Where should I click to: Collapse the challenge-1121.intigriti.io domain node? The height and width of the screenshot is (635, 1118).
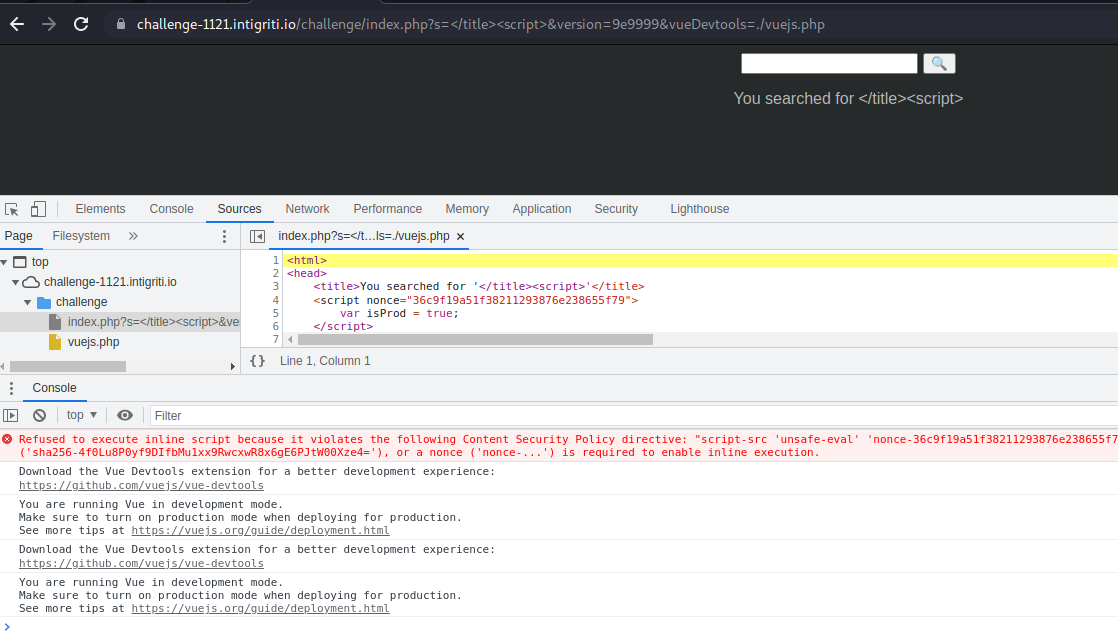click(16, 282)
